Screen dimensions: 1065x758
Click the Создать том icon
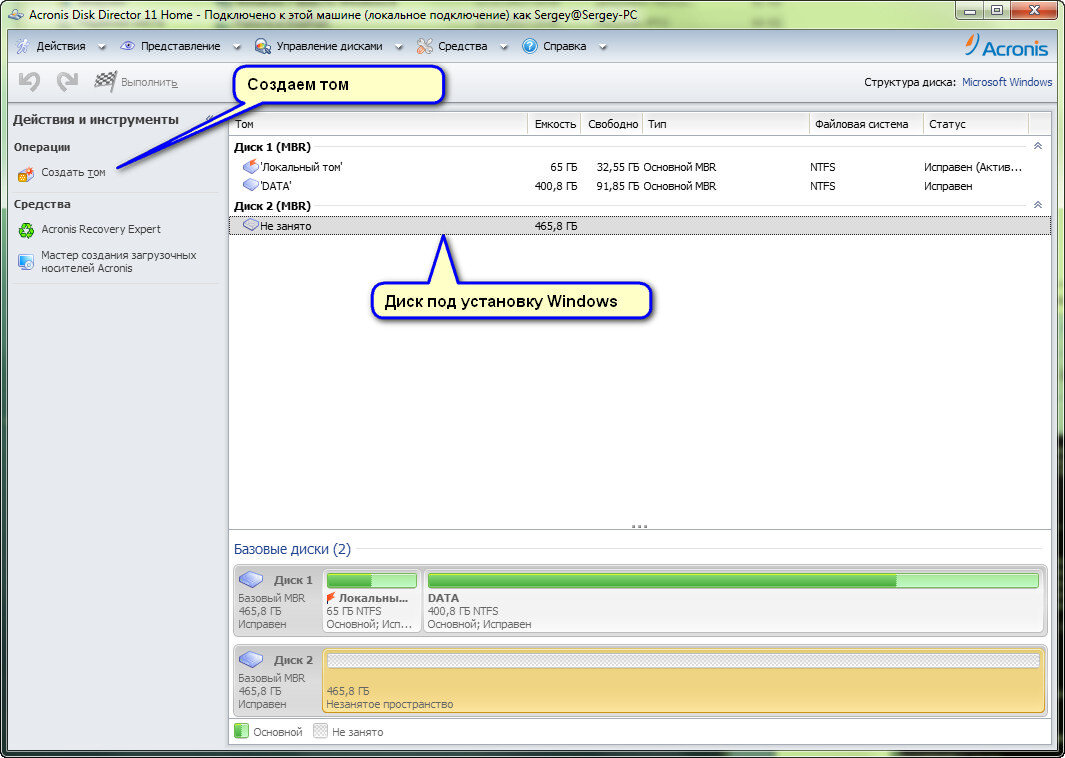[26, 174]
